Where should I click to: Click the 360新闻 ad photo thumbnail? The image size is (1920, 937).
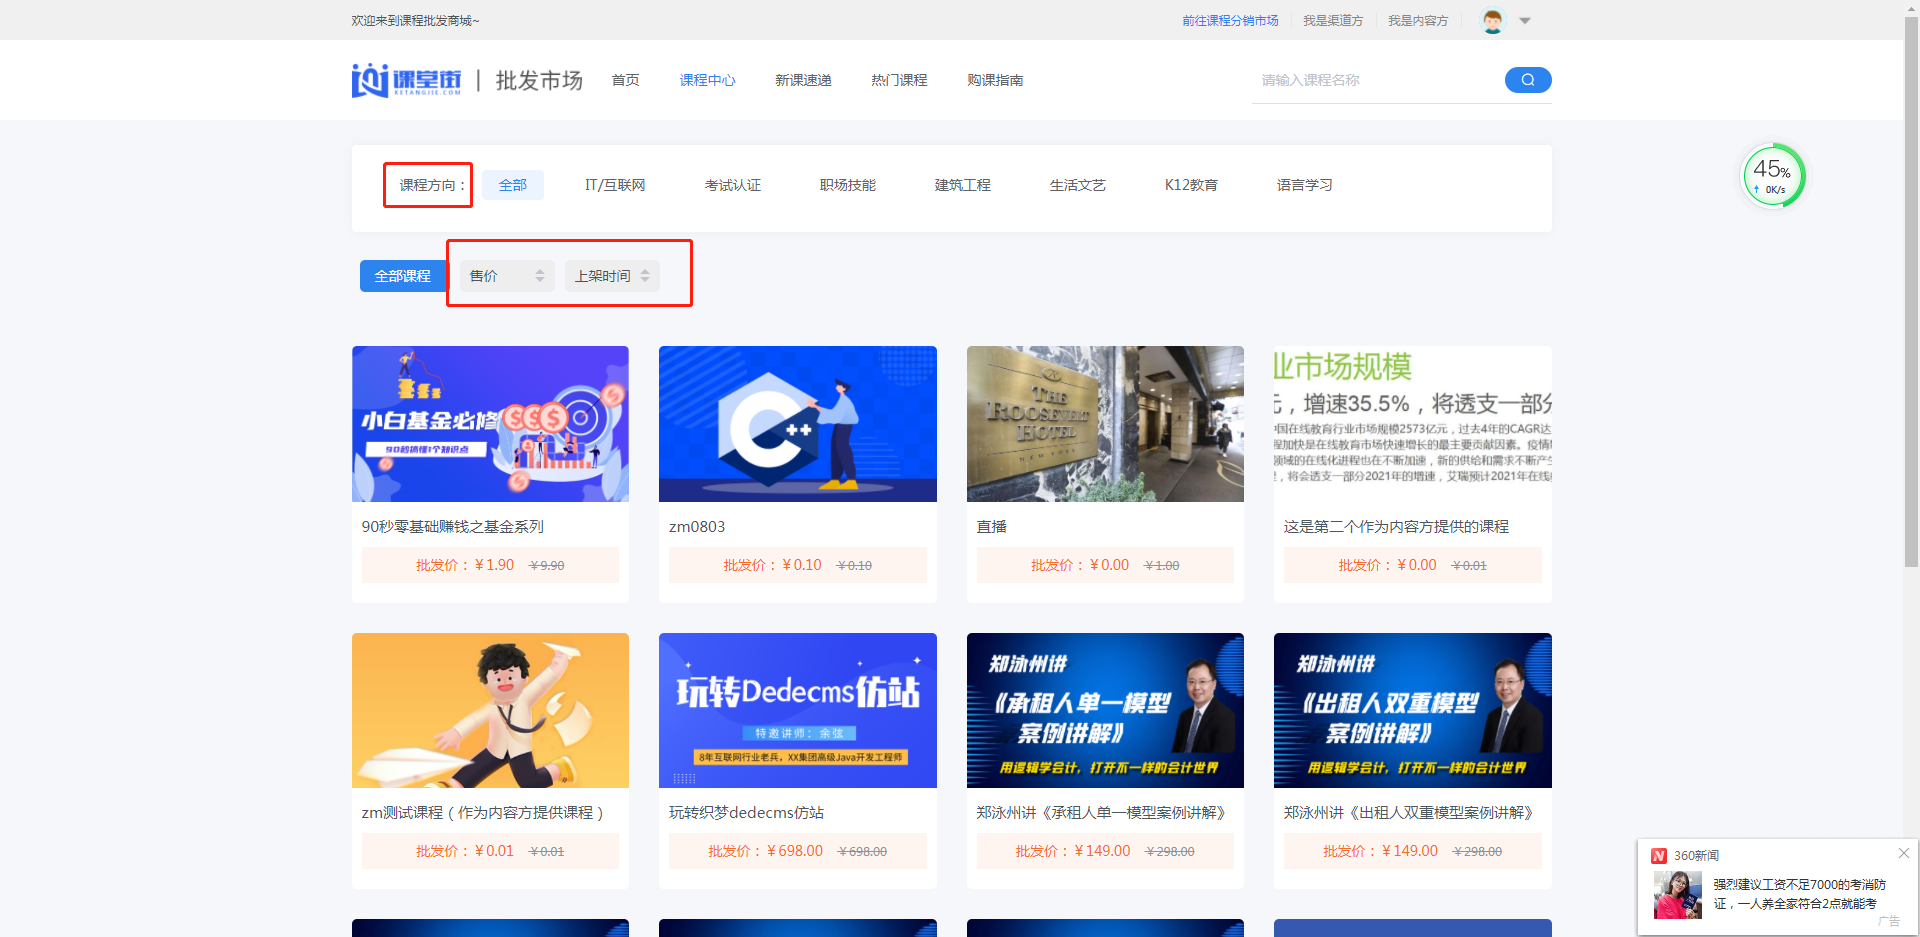point(1678,895)
